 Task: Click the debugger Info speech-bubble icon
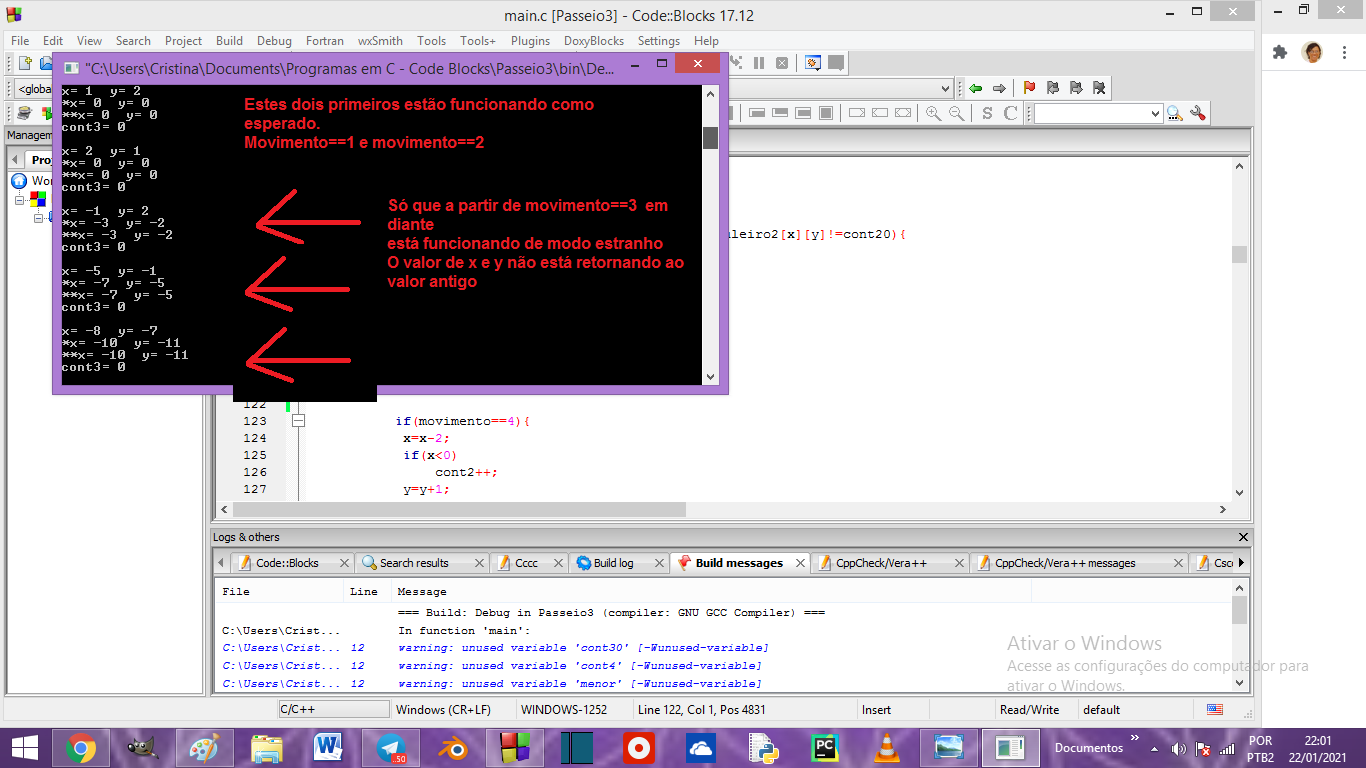836,63
